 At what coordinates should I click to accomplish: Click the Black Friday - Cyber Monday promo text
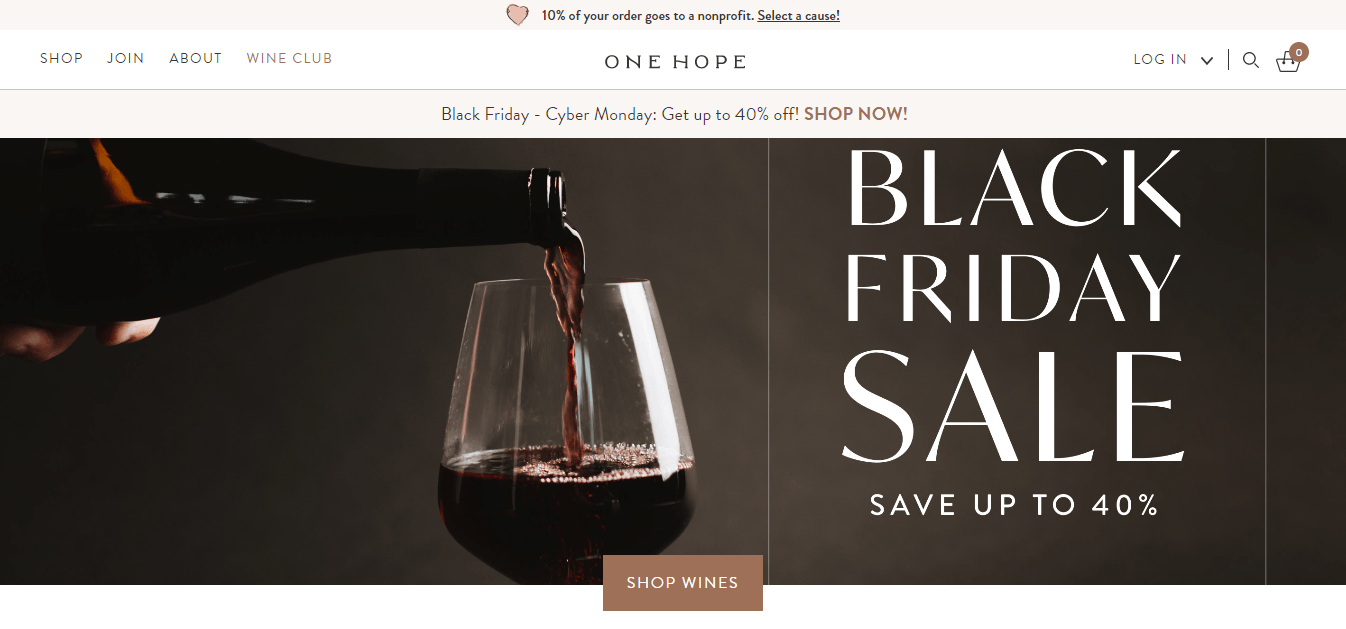pyautogui.click(x=620, y=114)
